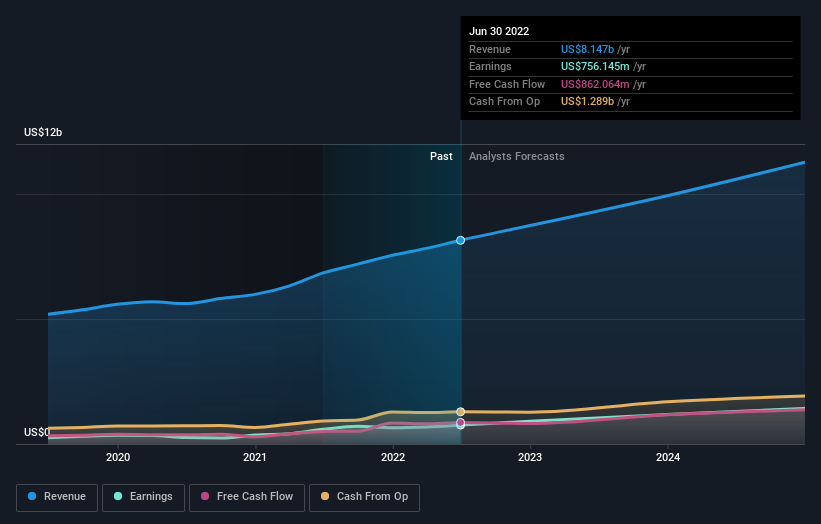The image size is (821, 524).
Task: Select the 2024 x-axis label
Action: pos(668,457)
